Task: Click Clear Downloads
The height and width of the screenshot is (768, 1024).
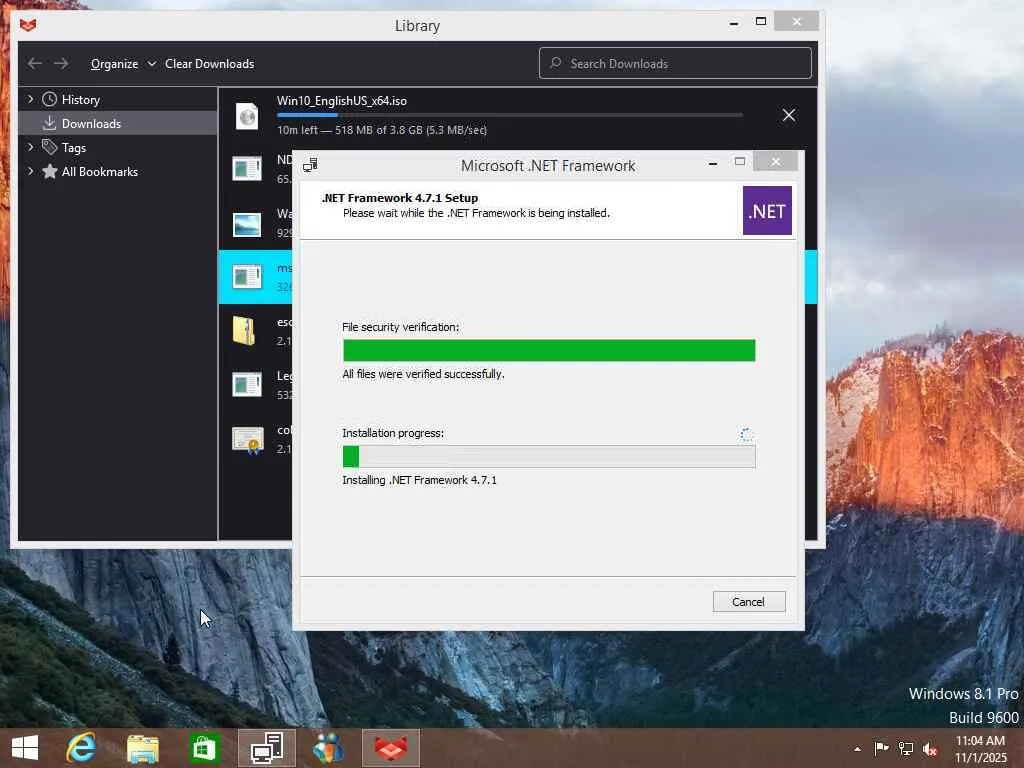Action: [210, 64]
